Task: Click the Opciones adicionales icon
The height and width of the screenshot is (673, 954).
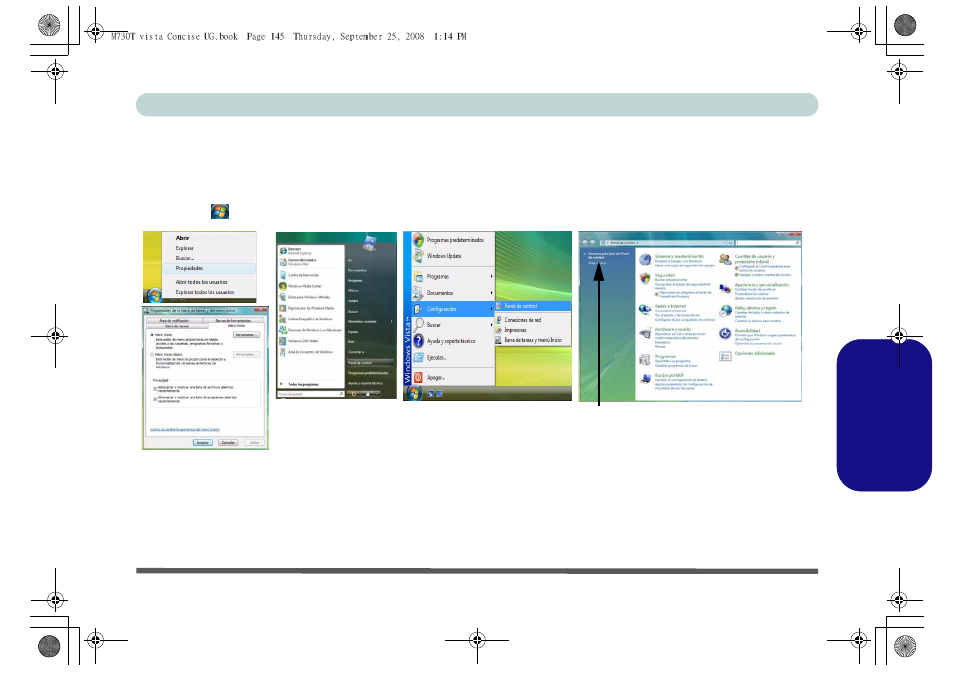Action: (x=725, y=356)
